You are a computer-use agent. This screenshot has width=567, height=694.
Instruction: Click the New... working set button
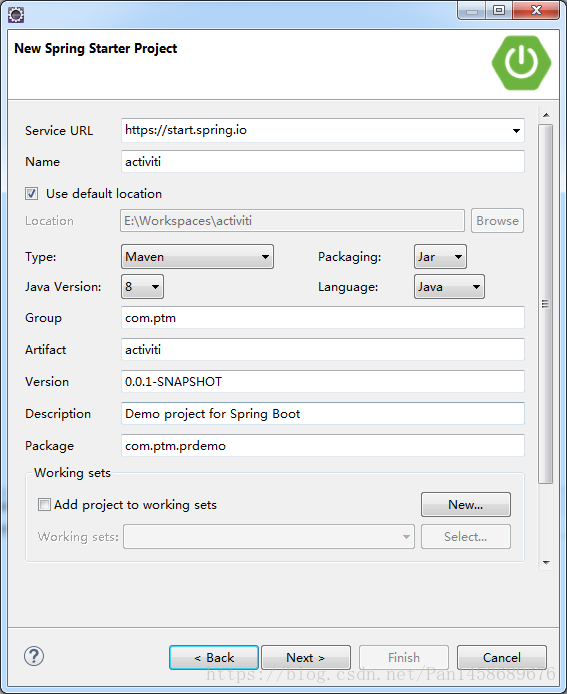pos(466,505)
